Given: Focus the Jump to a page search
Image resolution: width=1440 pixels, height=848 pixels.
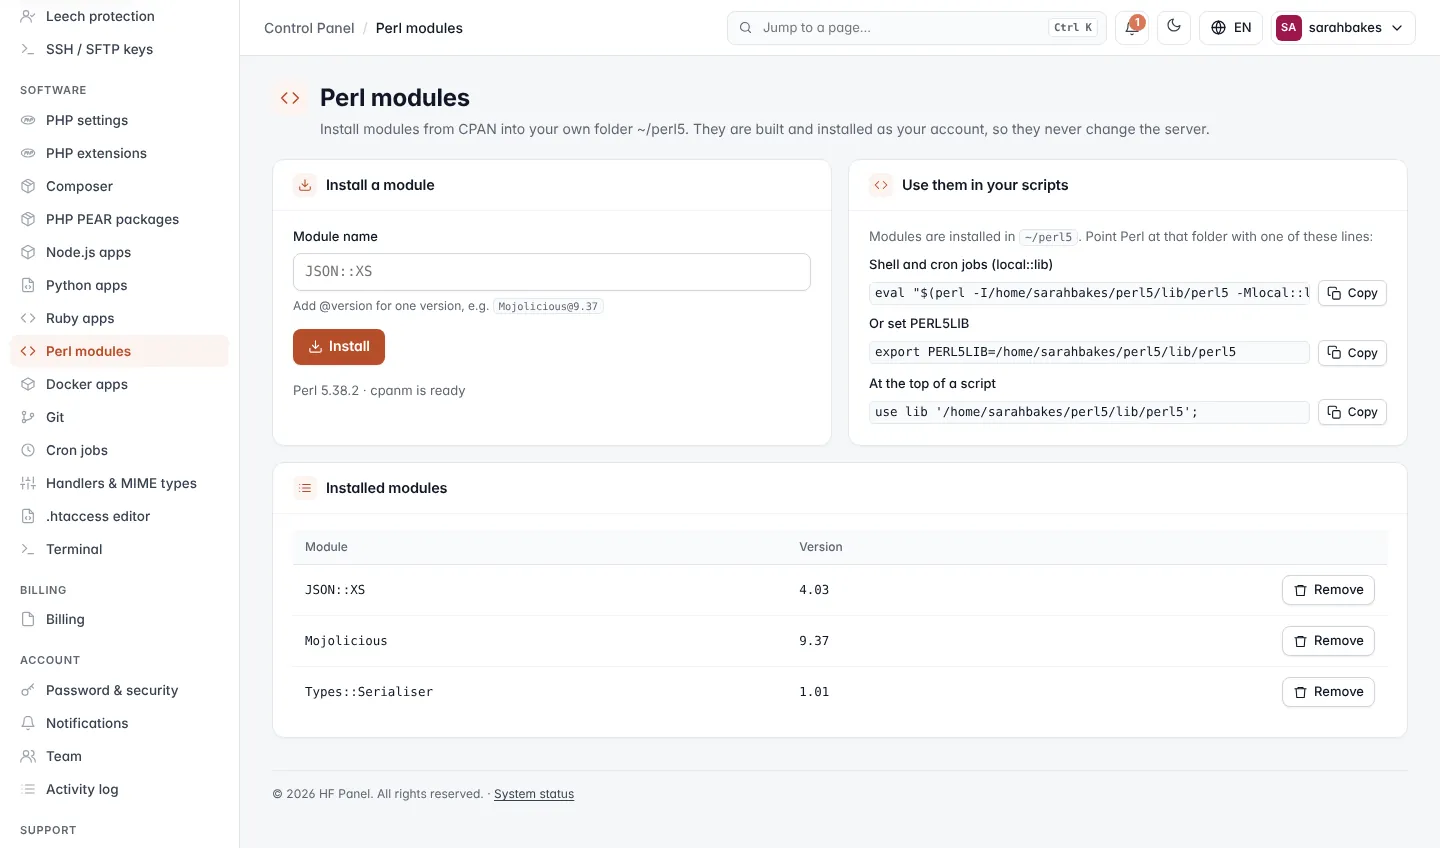Looking at the screenshot, I should tap(917, 28).
